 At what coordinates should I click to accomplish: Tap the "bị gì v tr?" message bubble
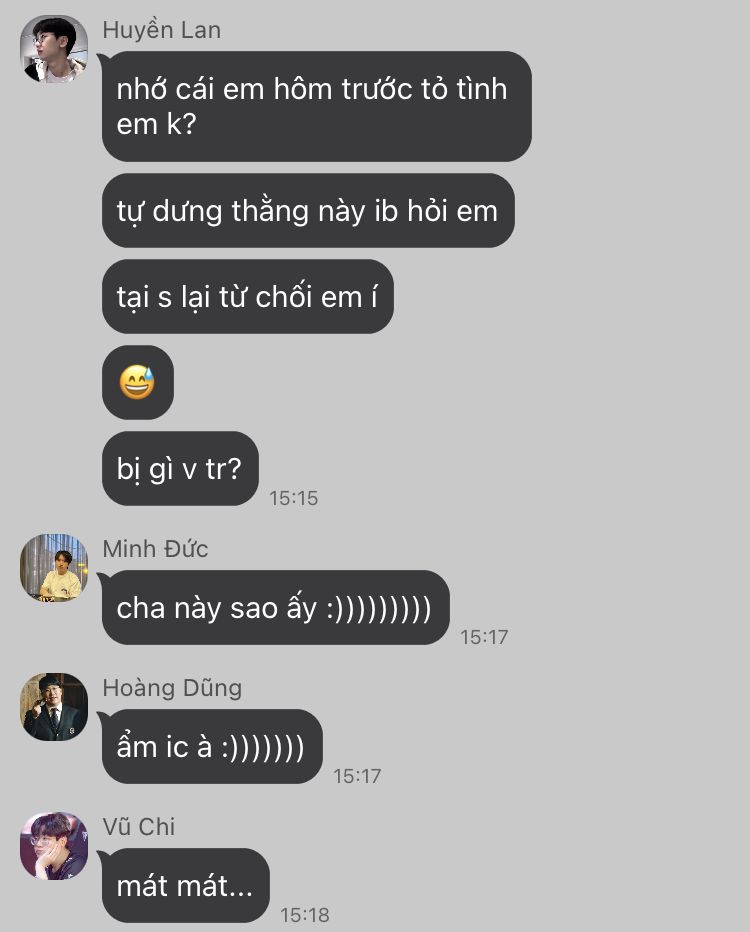[181, 468]
